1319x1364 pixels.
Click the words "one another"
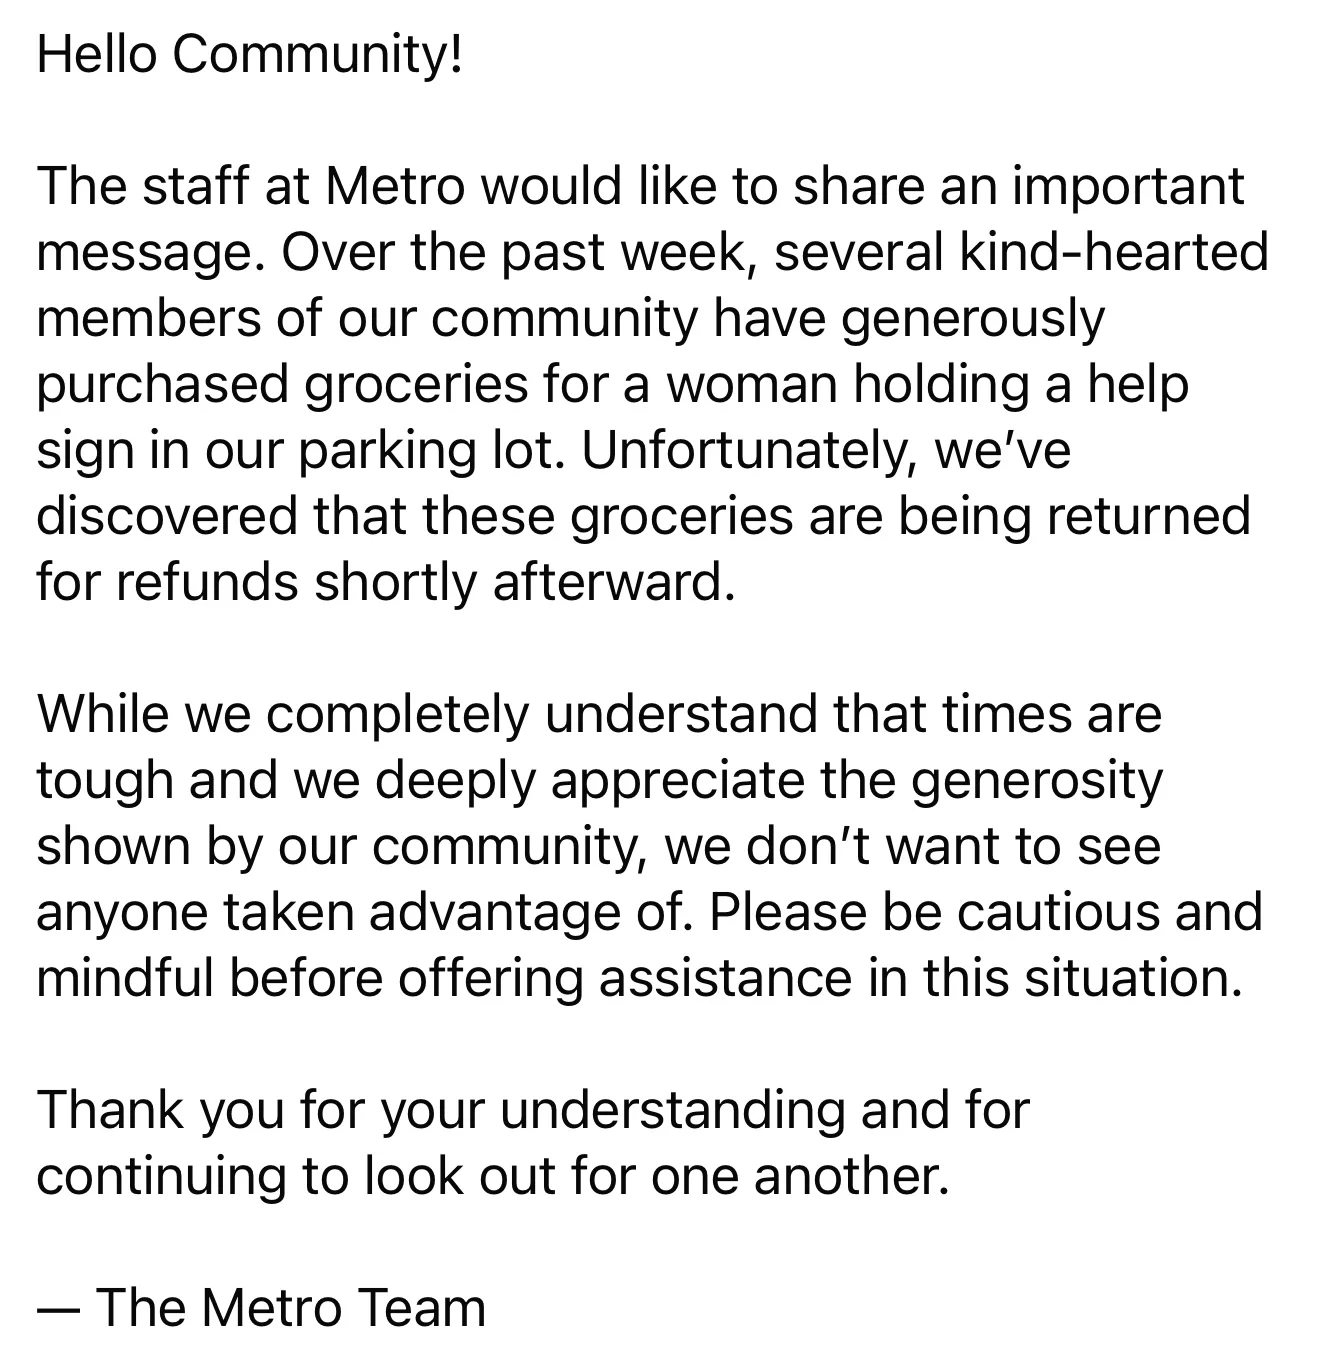[x=797, y=1176]
